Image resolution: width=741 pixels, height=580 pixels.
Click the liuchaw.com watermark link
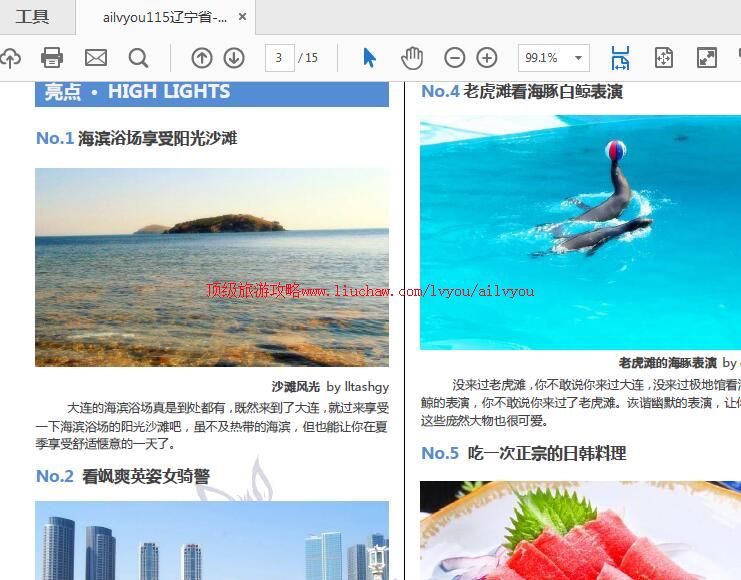pyautogui.click(x=370, y=291)
